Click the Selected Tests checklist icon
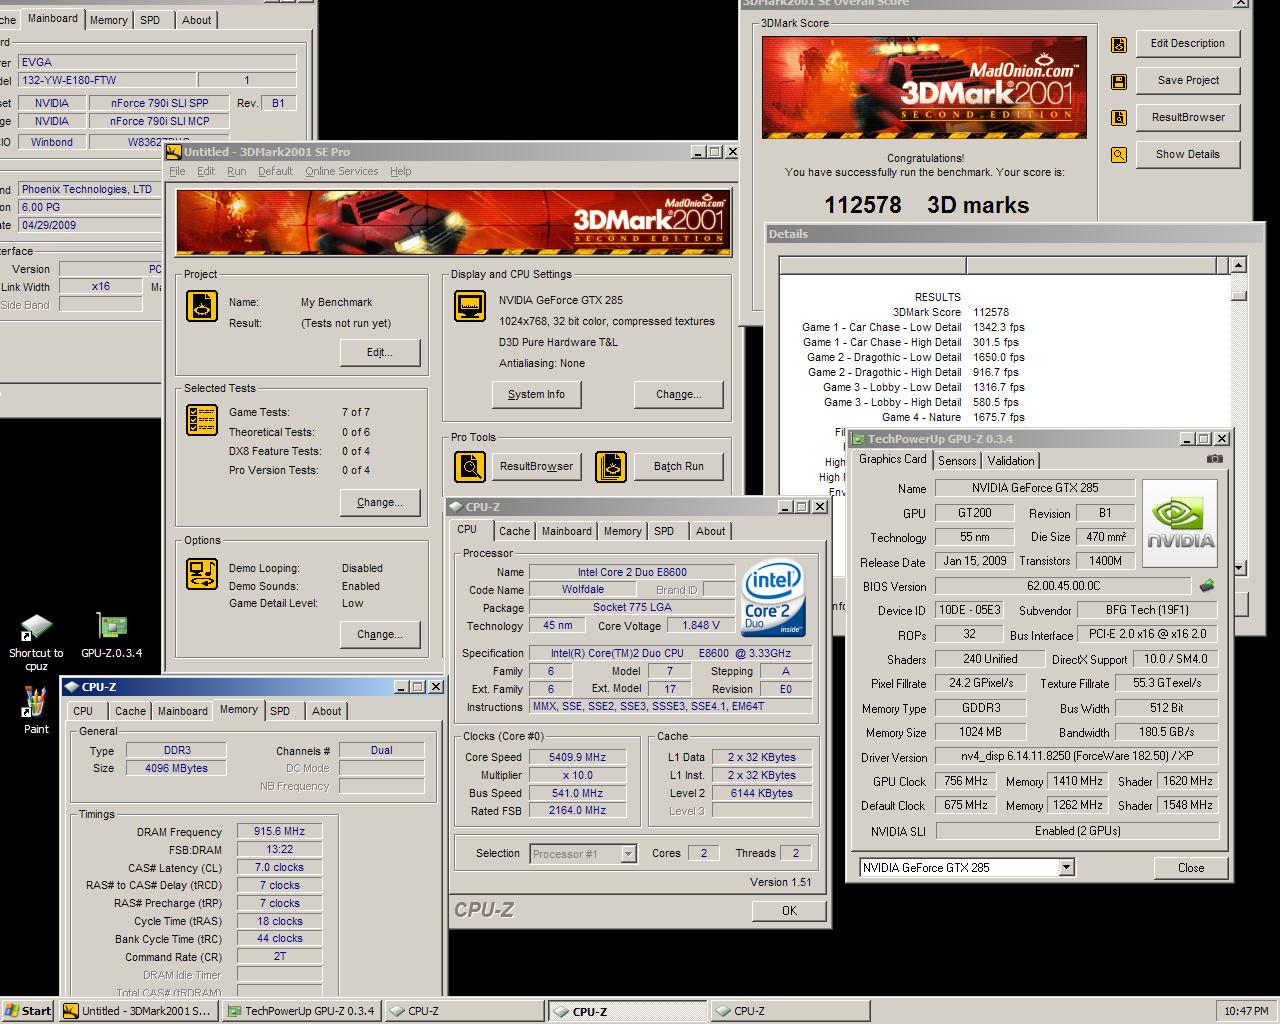Screen dimensions: 1280x1024 [x=202, y=419]
